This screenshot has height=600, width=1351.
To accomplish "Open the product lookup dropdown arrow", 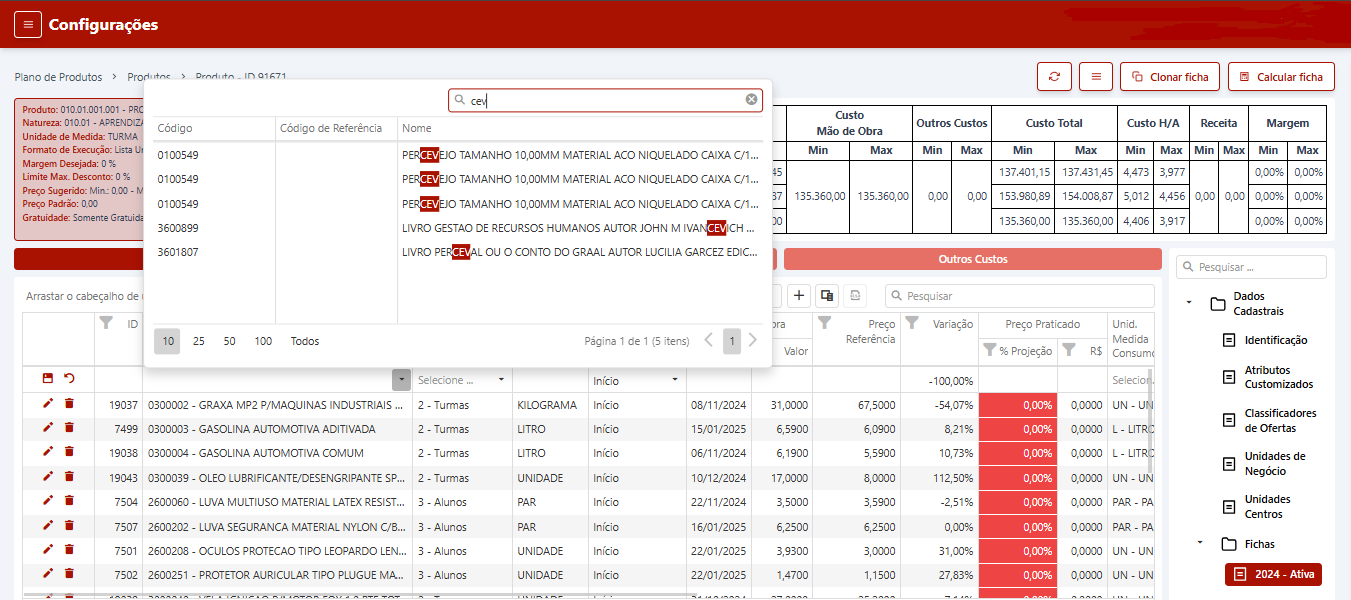I will pos(400,380).
